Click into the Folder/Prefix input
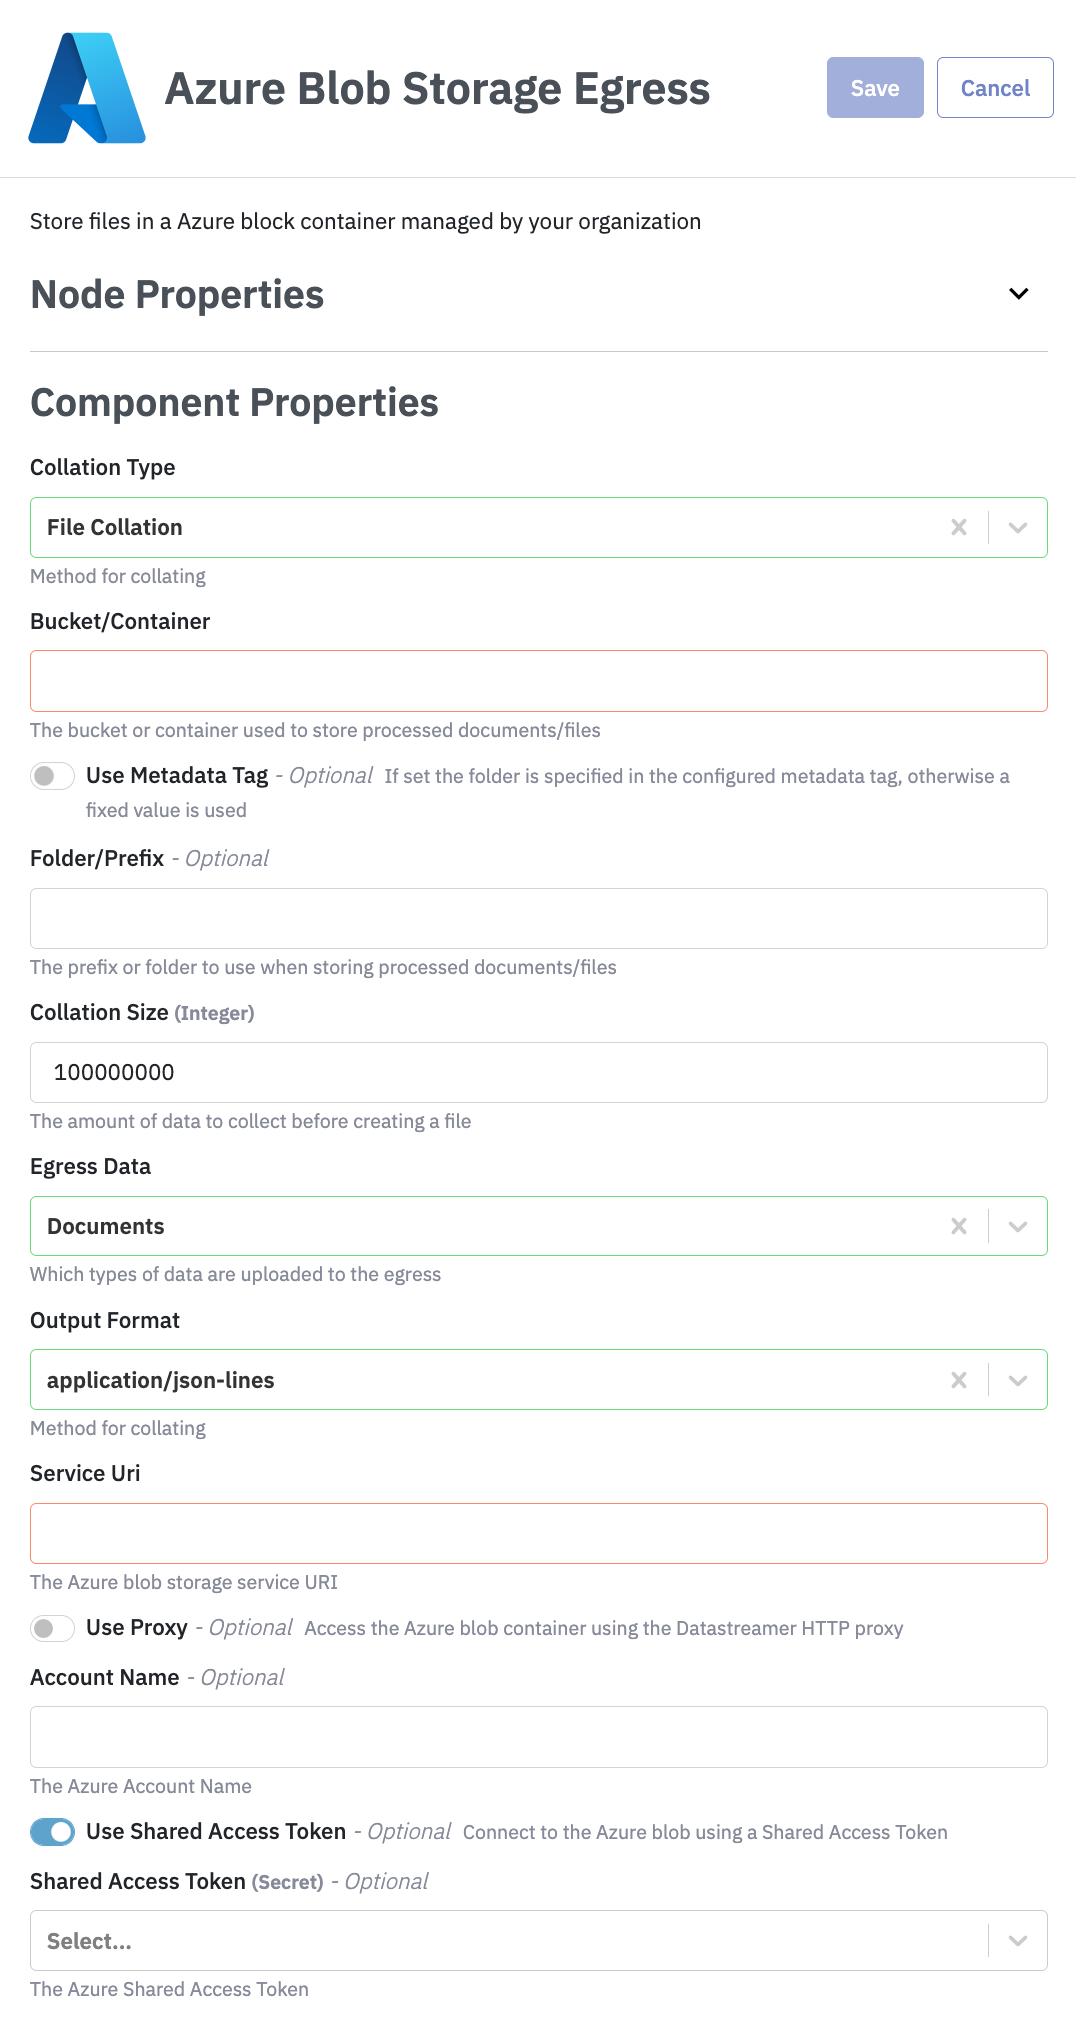Screen dimensions: 1076x2022 pyautogui.click(x=538, y=918)
